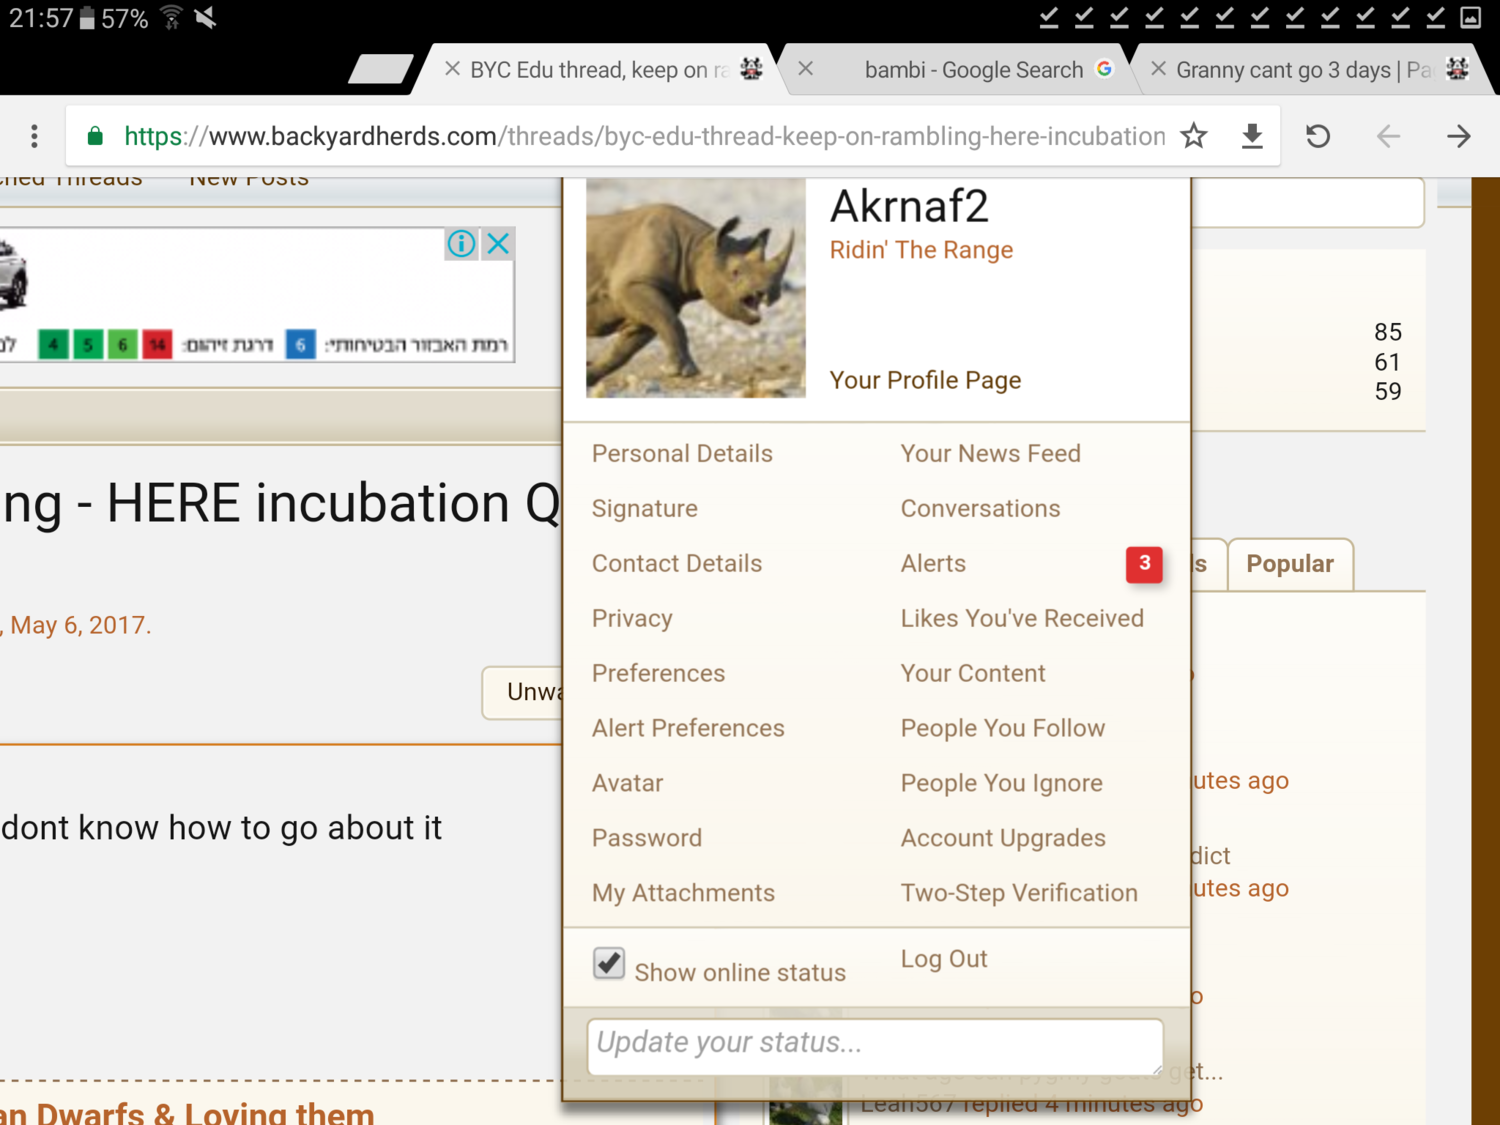This screenshot has height=1125, width=1500.
Task: Go back with the left arrow
Action: (x=1388, y=136)
